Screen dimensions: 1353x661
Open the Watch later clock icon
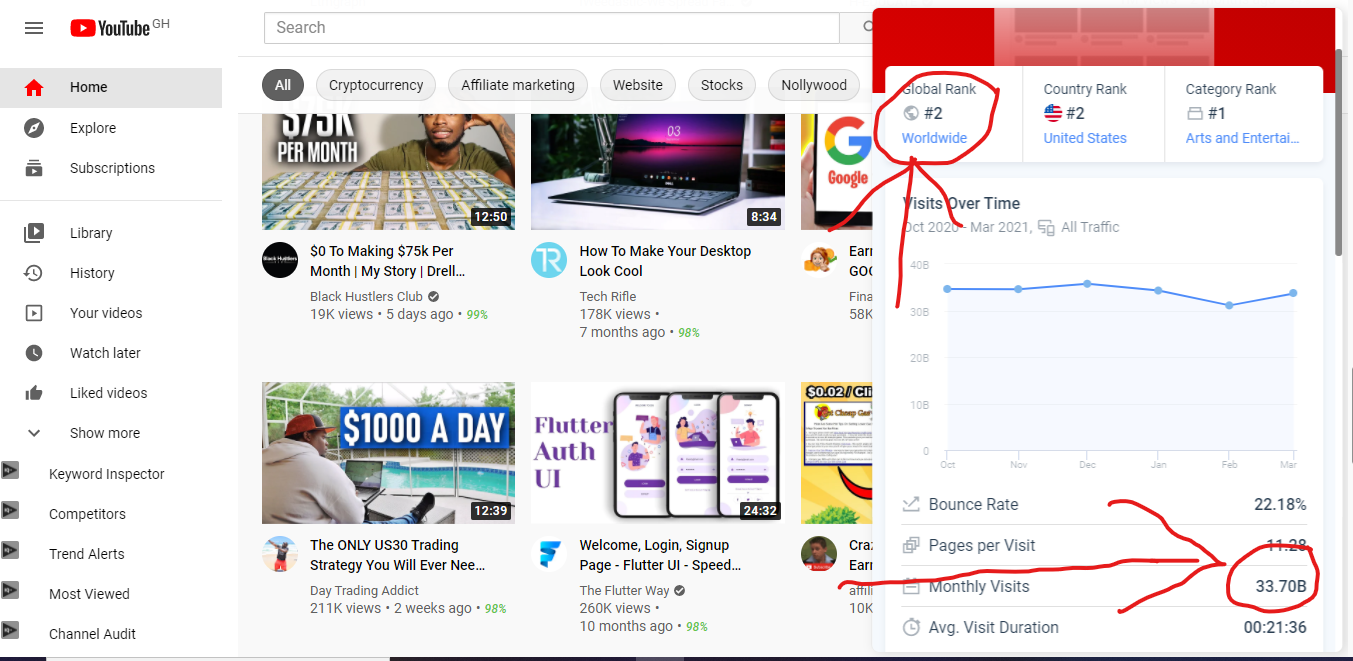[x=34, y=353]
